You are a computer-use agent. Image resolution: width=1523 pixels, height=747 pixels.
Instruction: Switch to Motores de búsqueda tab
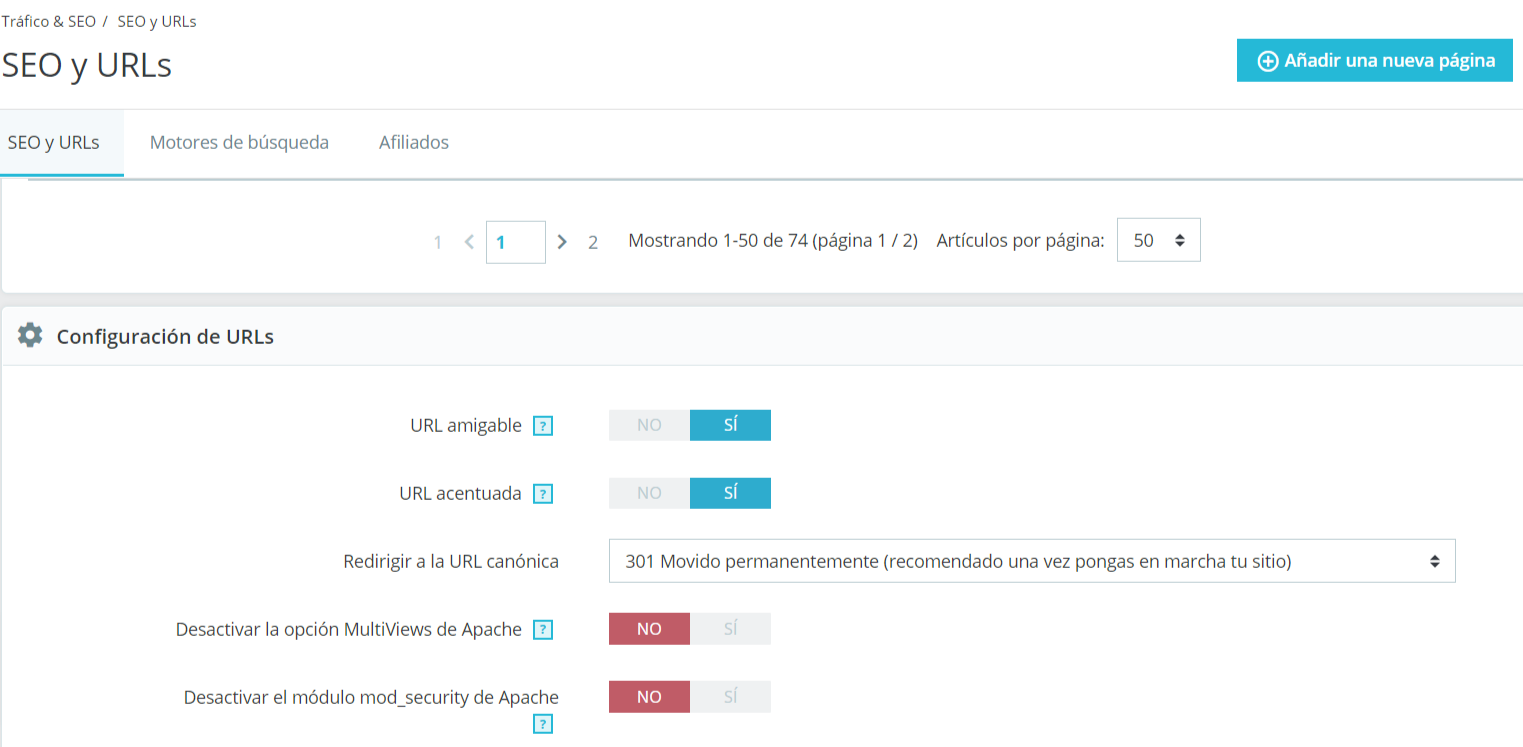[x=239, y=142]
